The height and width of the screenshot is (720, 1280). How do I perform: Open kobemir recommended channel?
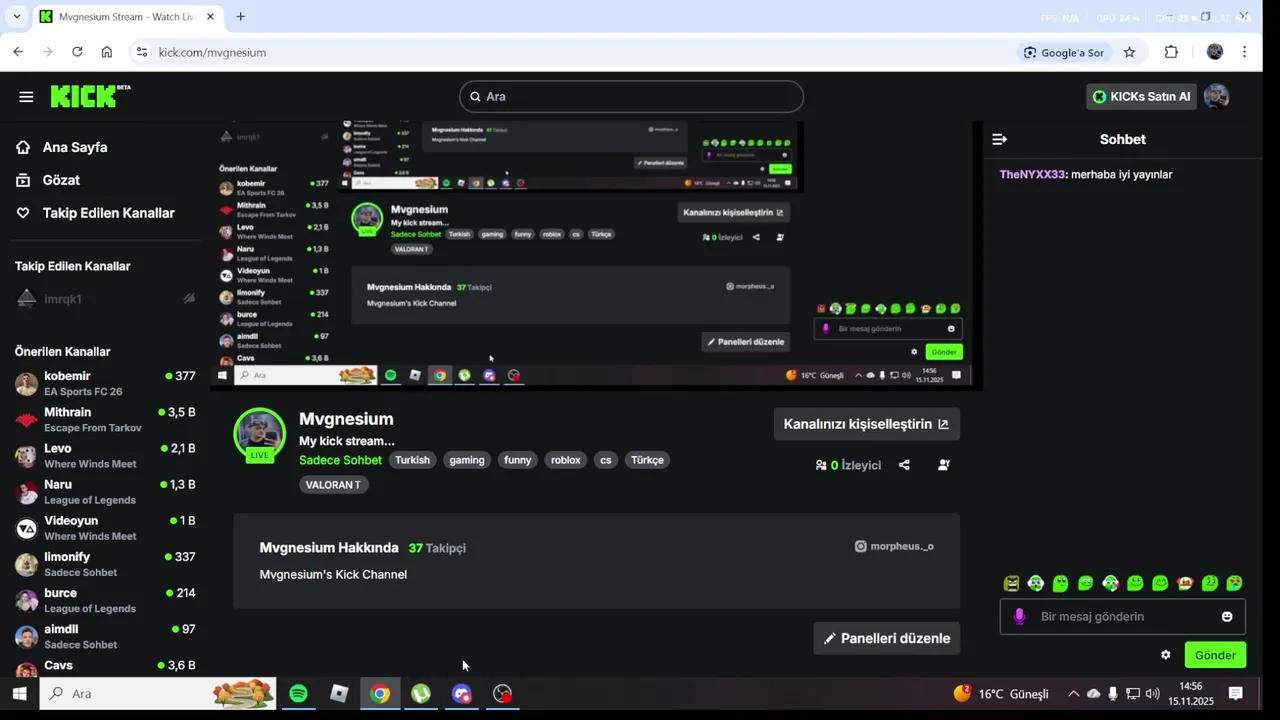pyautogui.click(x=105, y=384)
